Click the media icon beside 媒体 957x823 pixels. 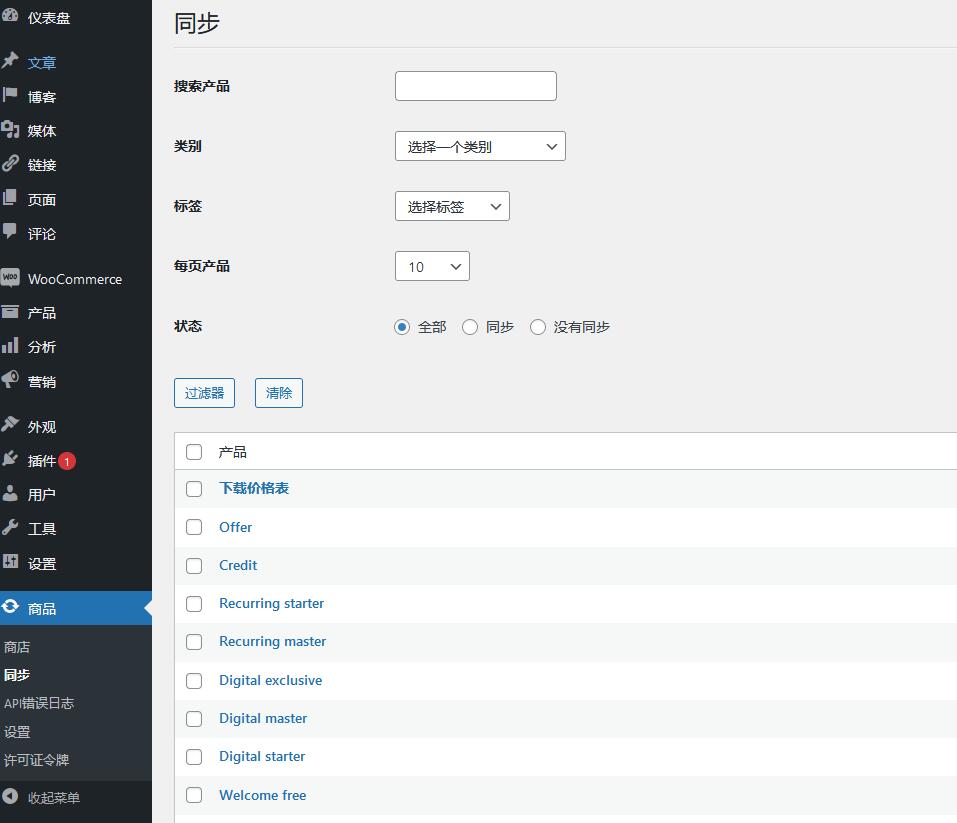tap(10, 129)
